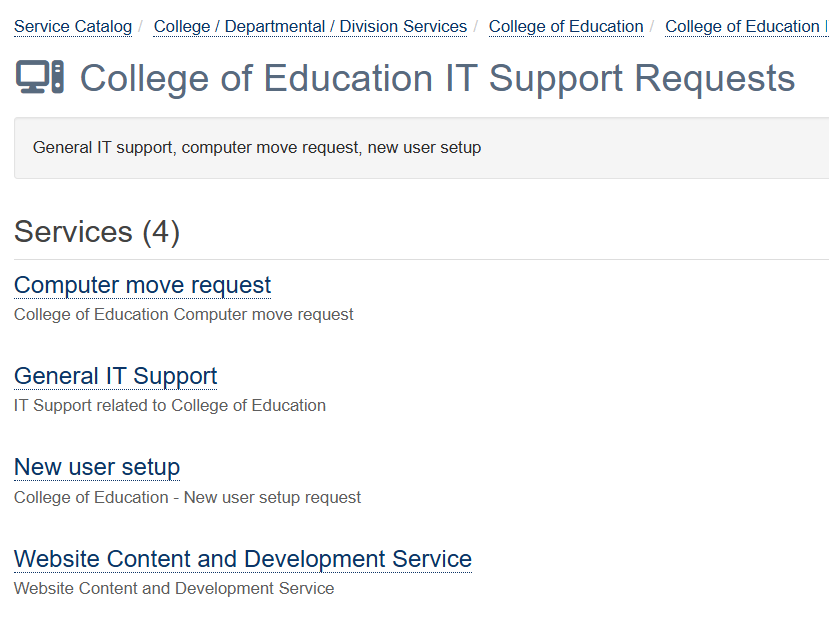
Task: Navigate to the College of Education breadcrumb
Action: 566,27
